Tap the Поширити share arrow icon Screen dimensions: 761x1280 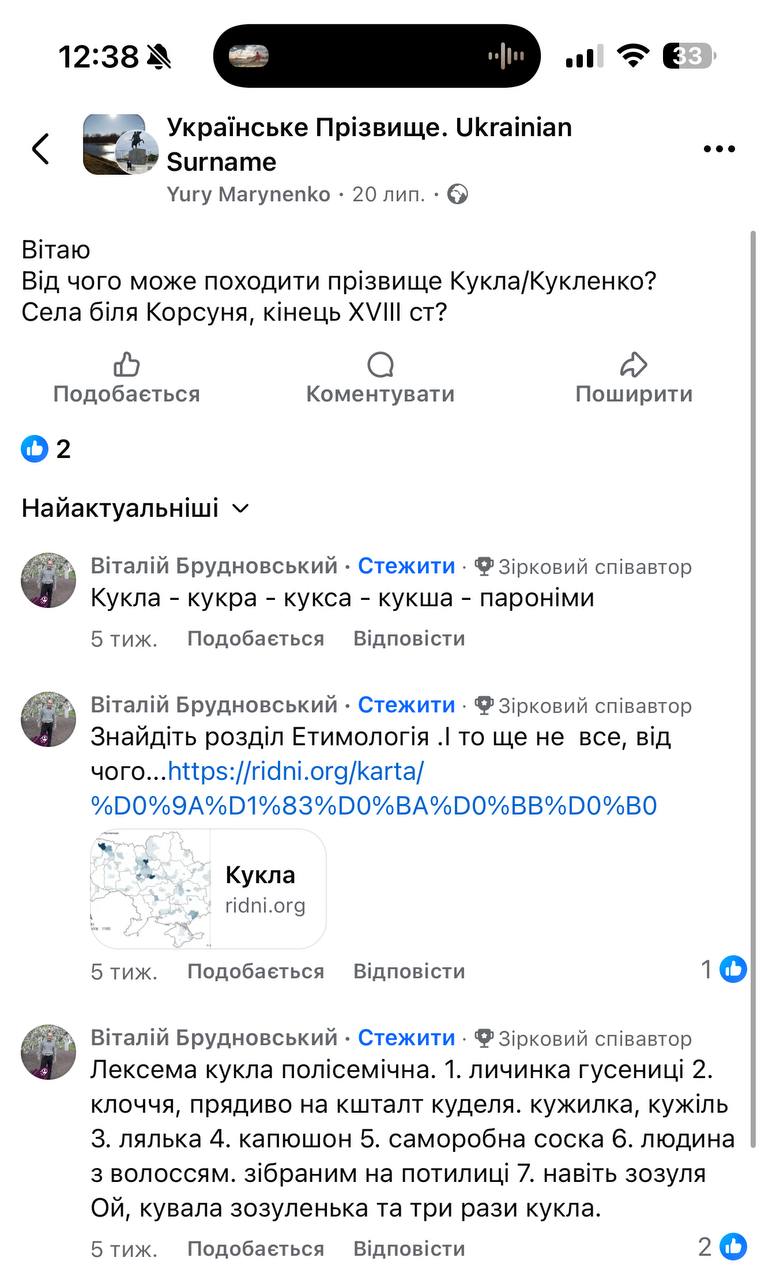(633, 364)
